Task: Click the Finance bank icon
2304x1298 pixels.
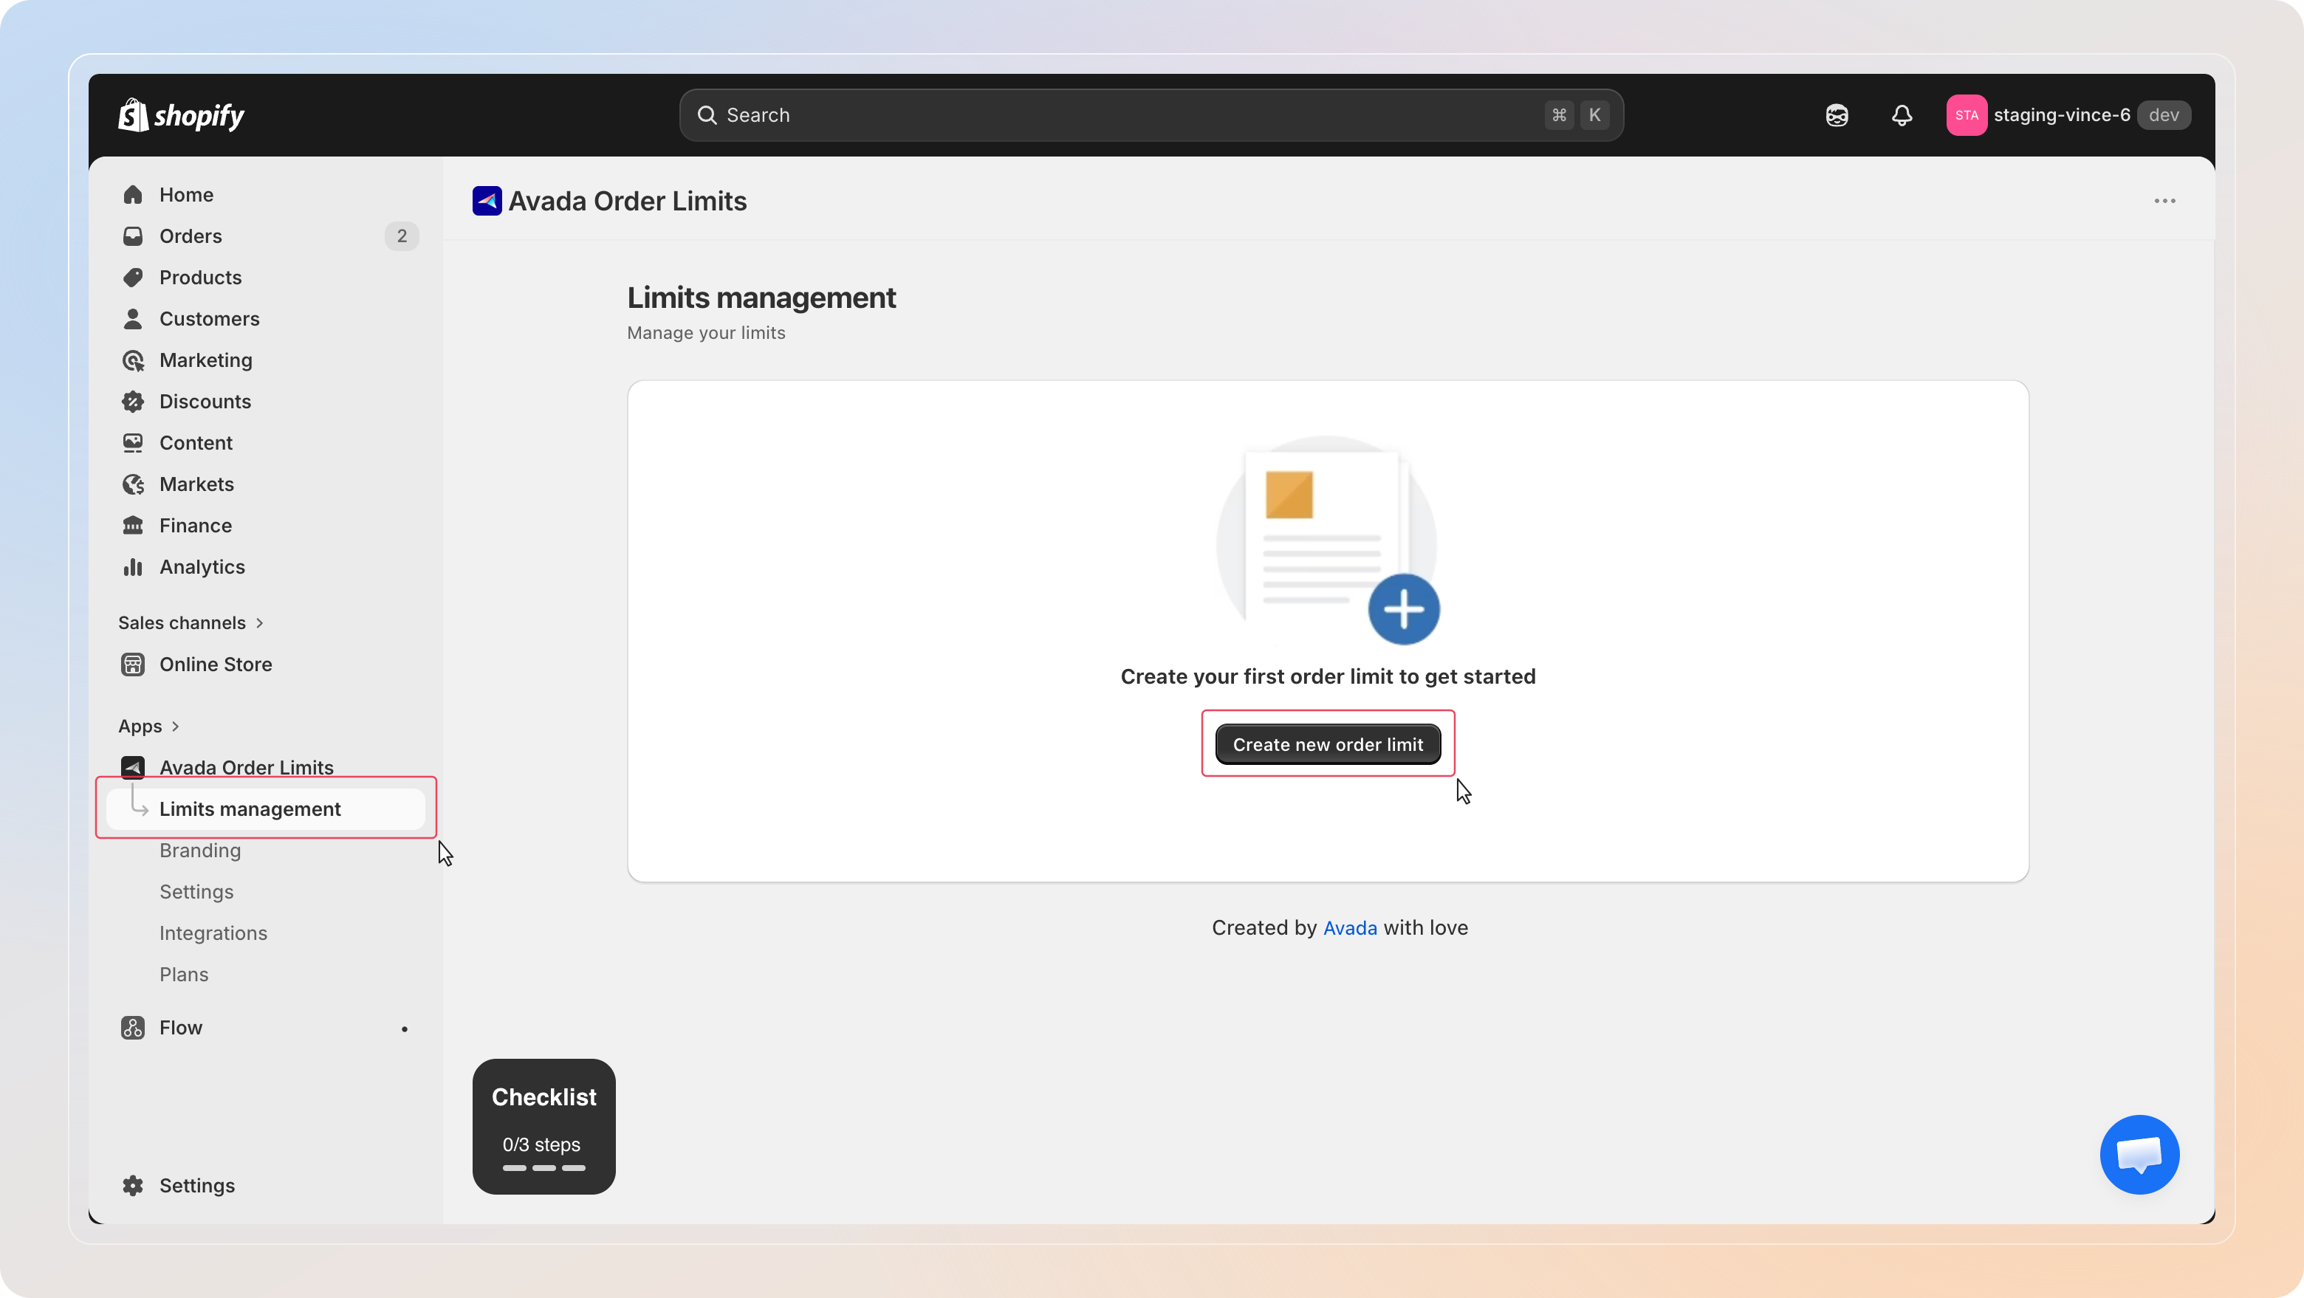Action: [x=133, y=525]
